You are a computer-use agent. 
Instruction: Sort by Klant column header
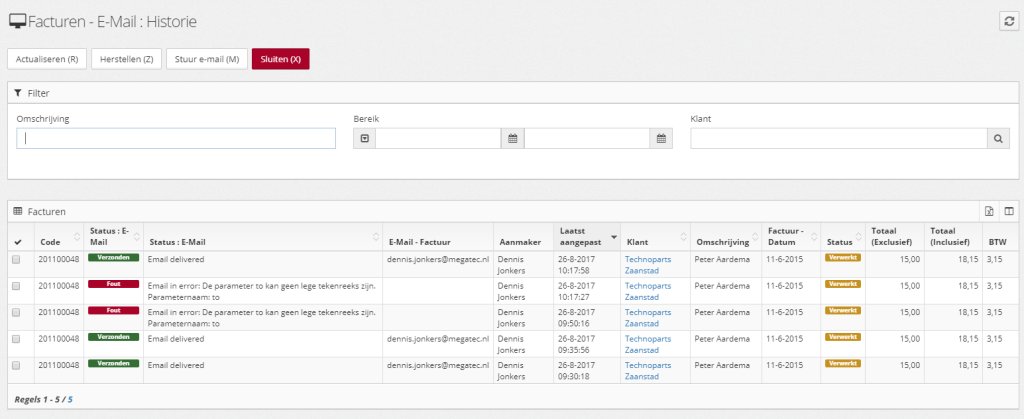coord(656,237)
